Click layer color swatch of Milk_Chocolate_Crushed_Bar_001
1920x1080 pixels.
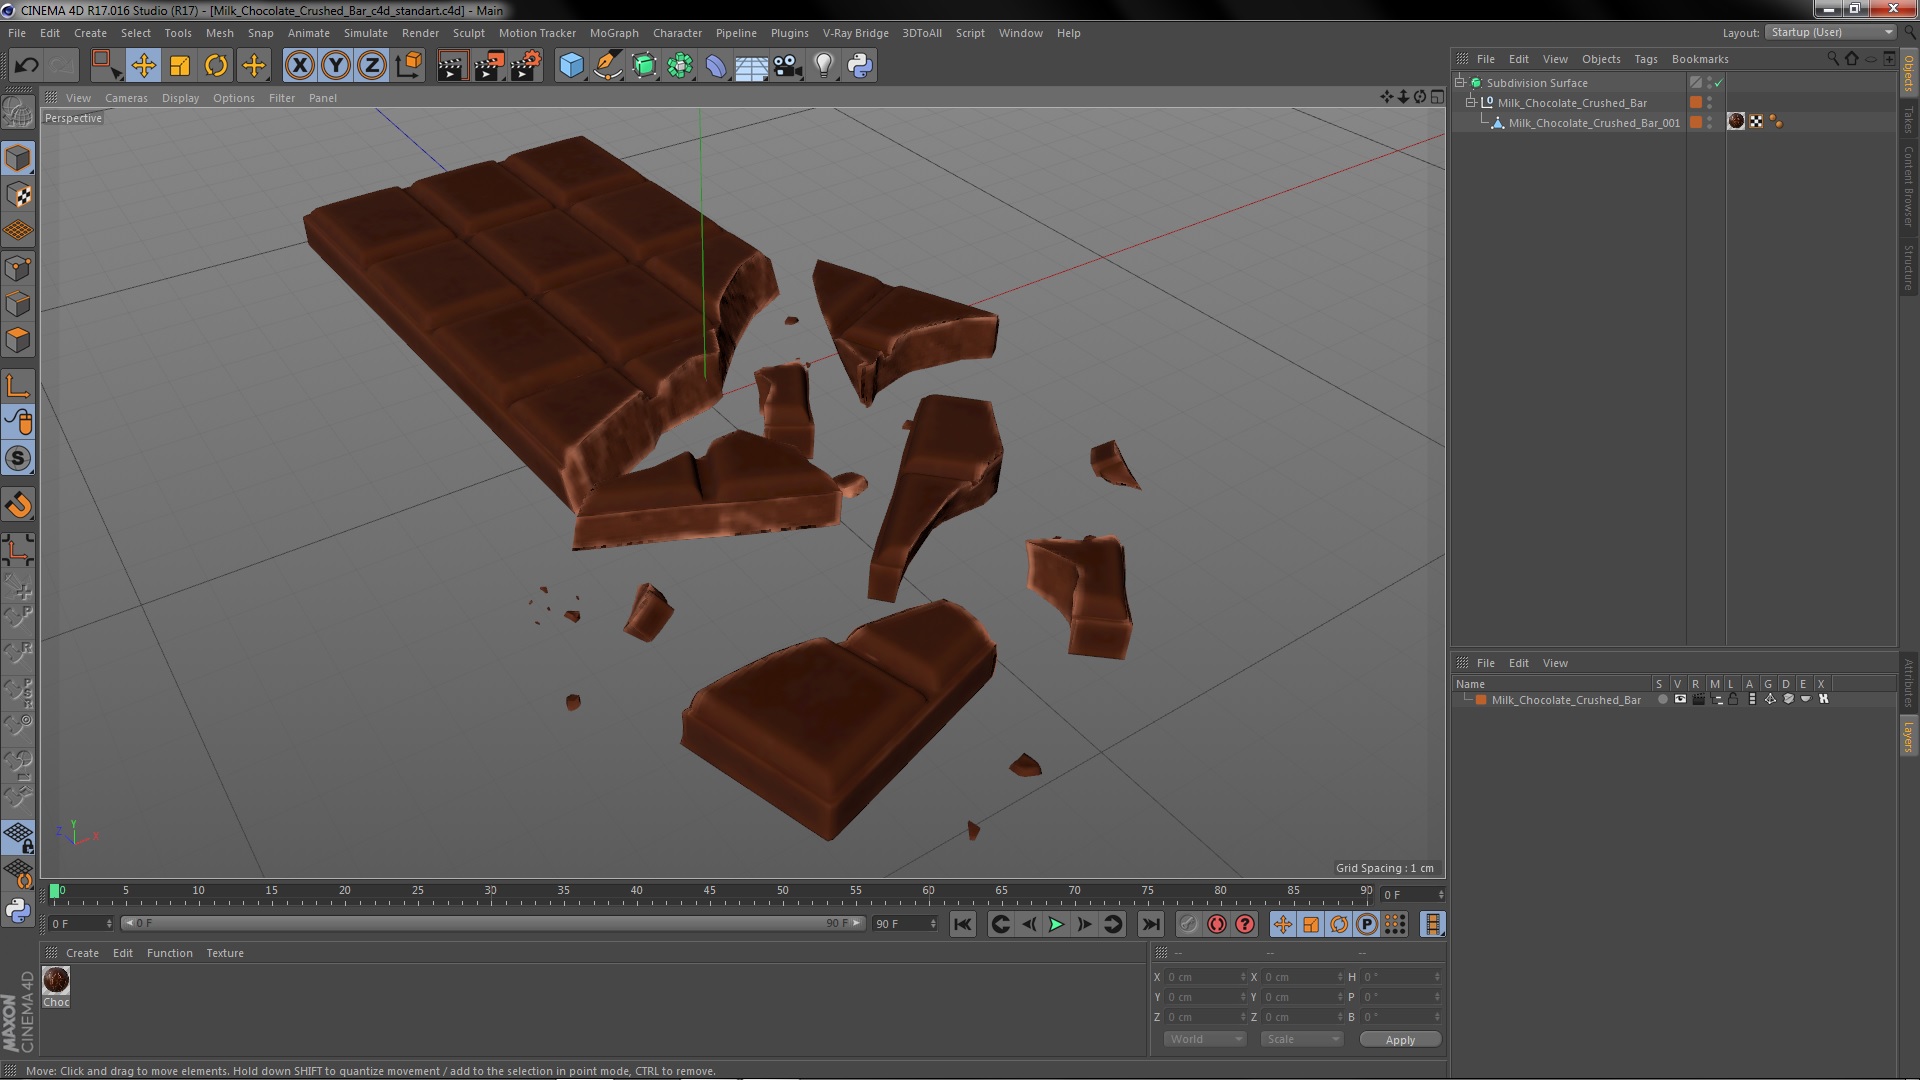[x=1696, y=122]
